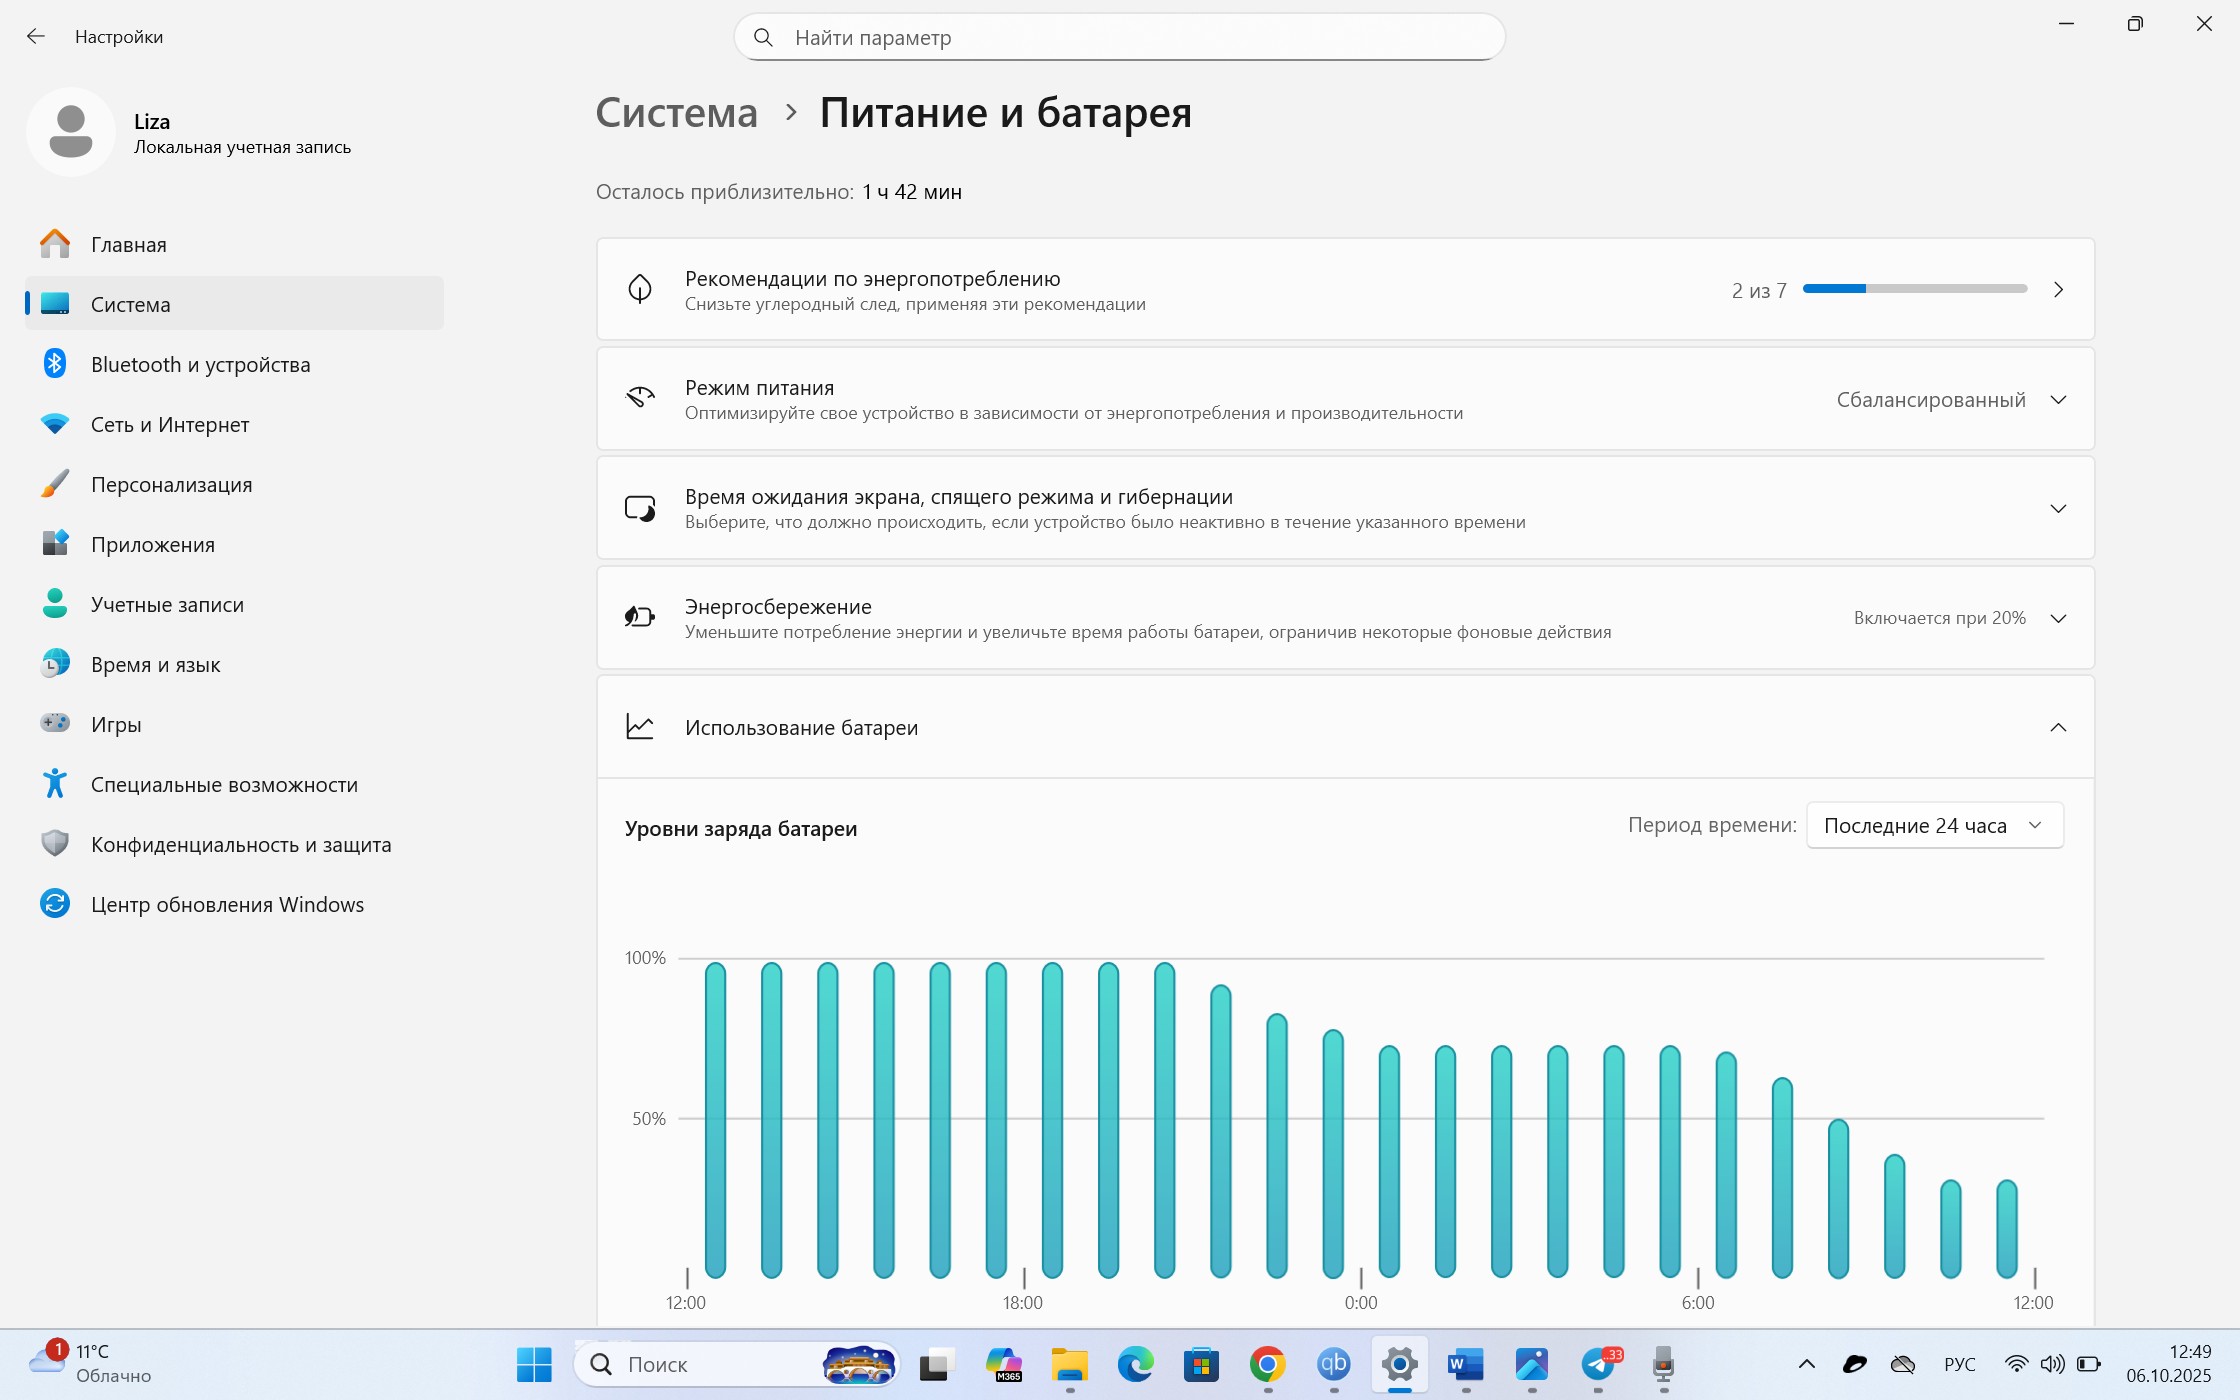
Task: Open Конфиденциальность и защита settings
Action: click(x=234, y=844)
